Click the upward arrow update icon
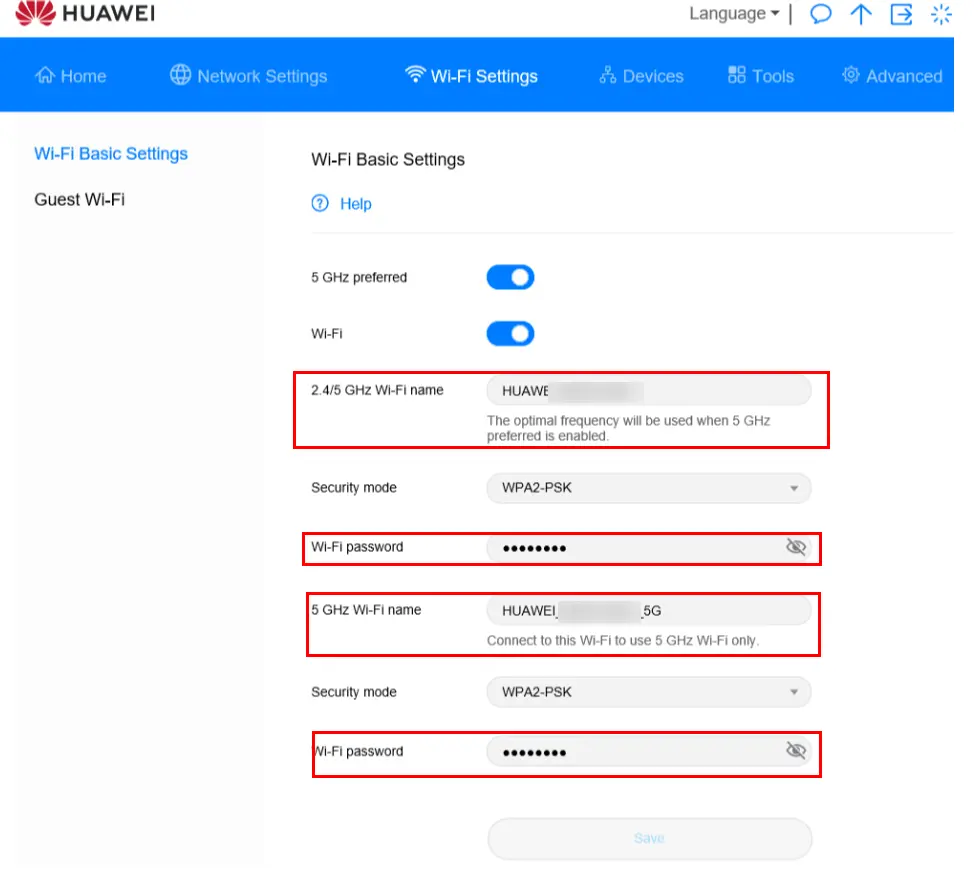The image size is (978, 891). [861, 14]
